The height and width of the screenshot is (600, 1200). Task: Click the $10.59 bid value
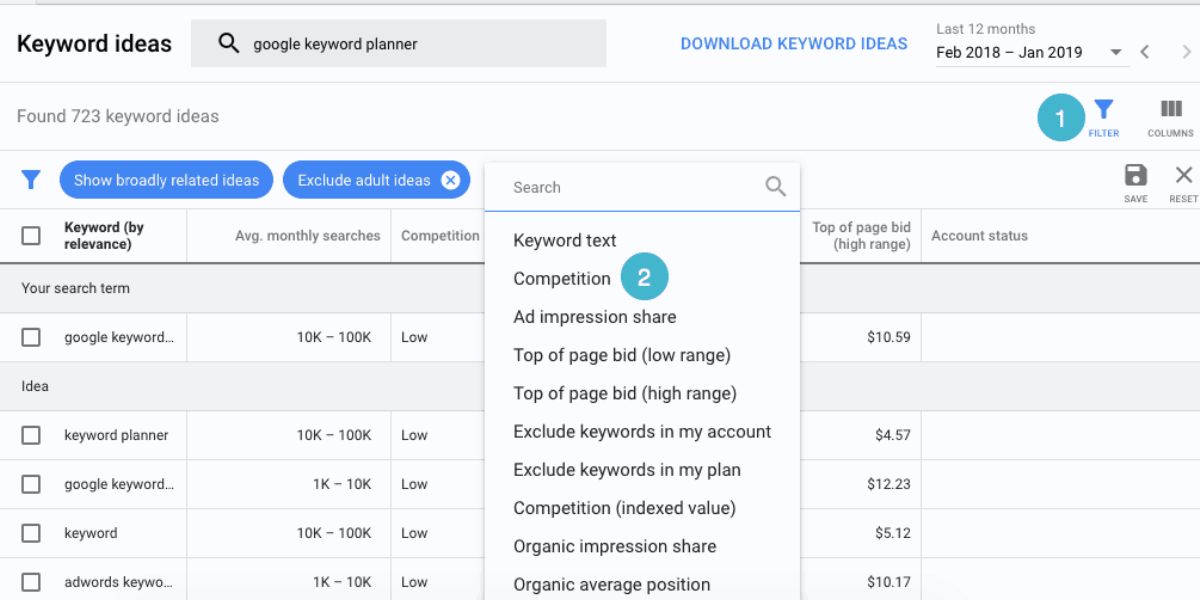coord(889,337)
